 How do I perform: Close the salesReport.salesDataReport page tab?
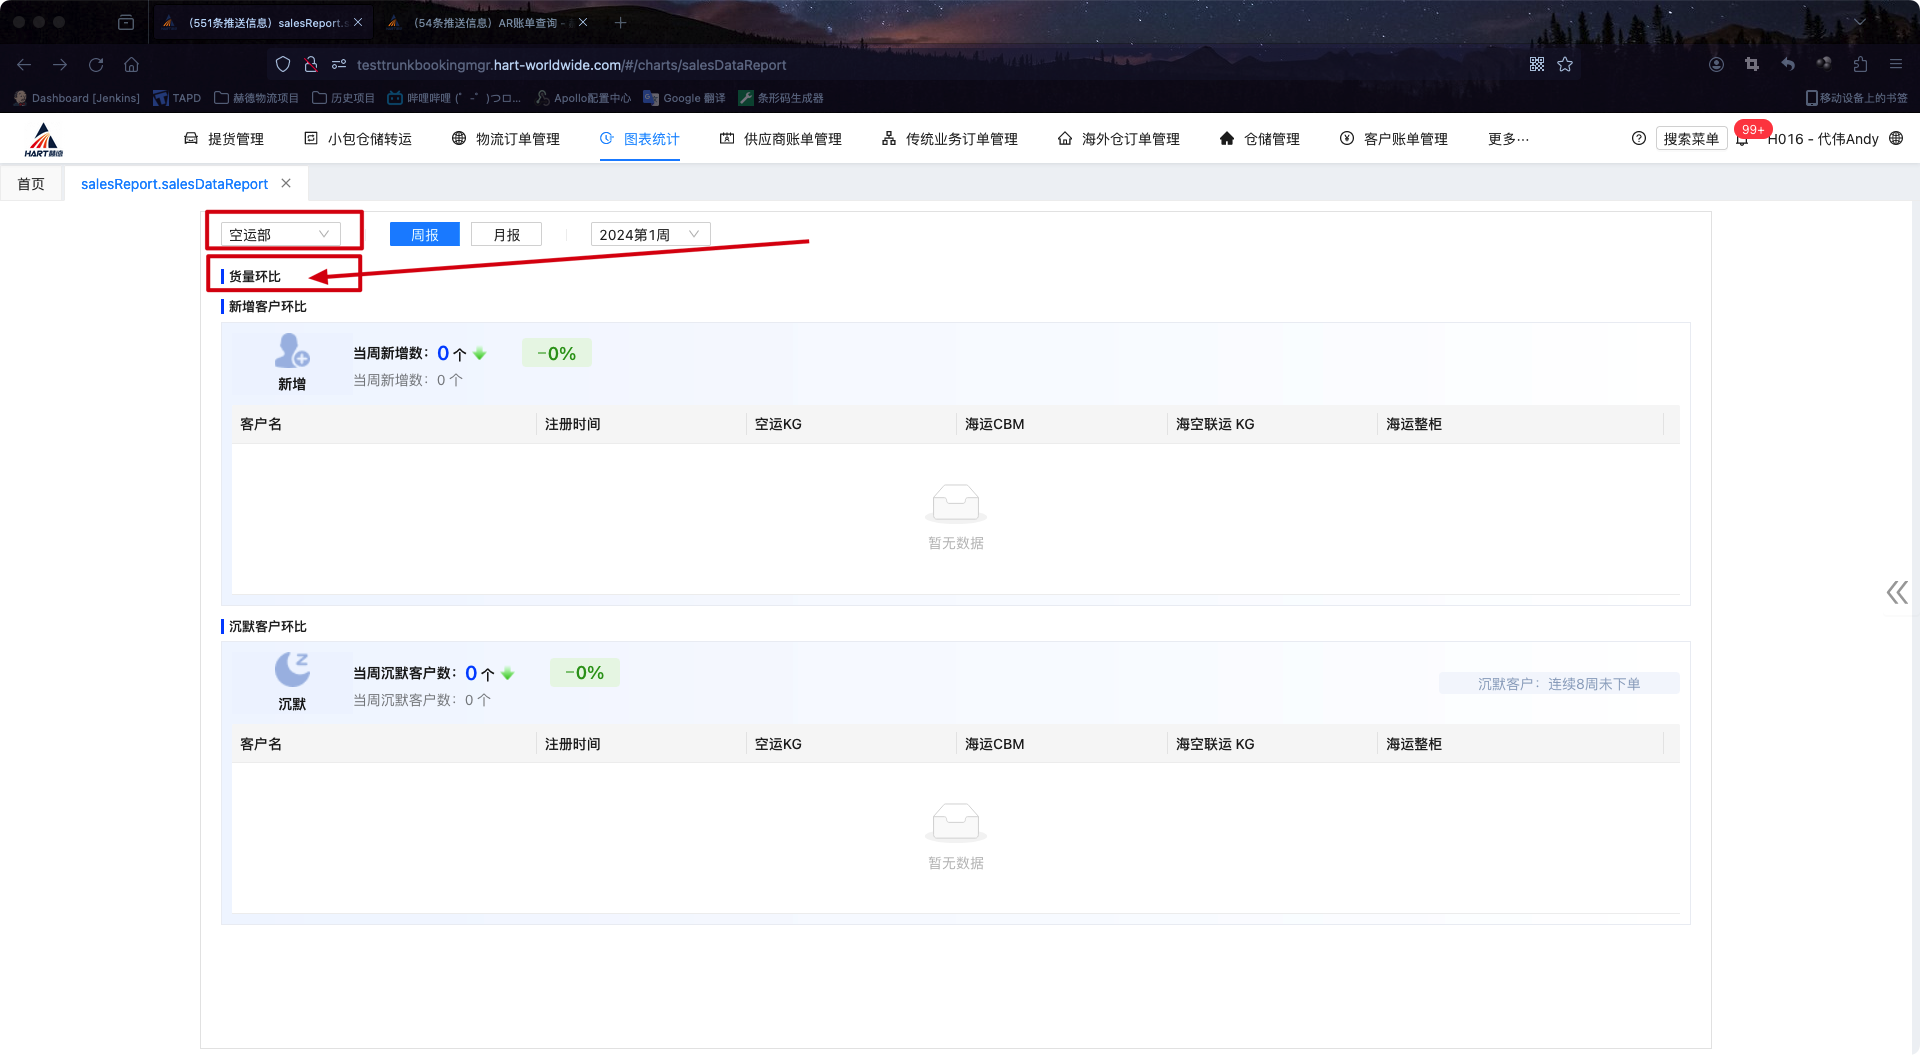coord(286,184)
